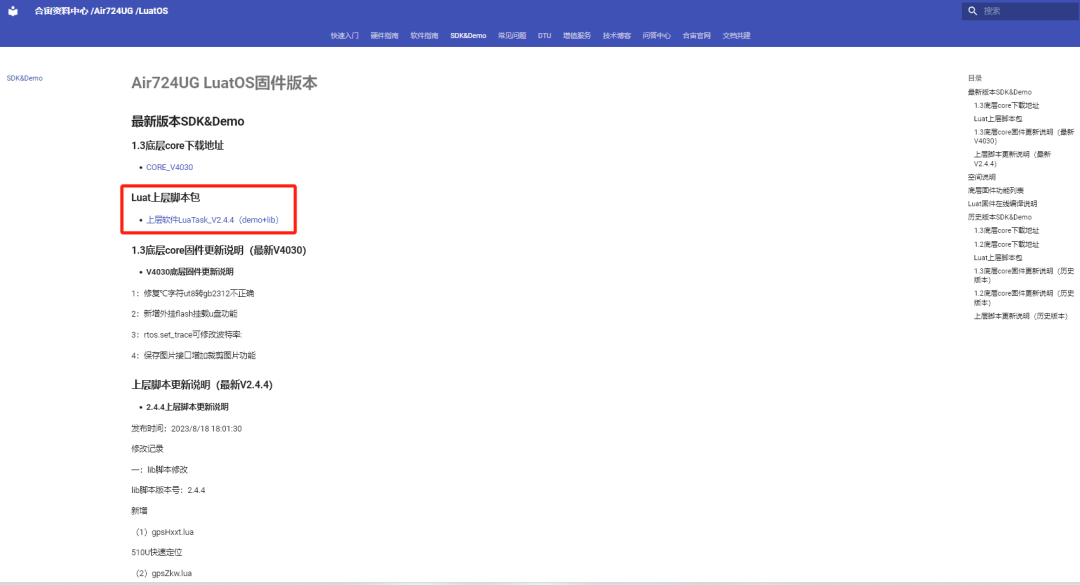Jump to 历史版本SDK&Demo in contents
This screenshot has height=585, width=1080.
click(999, 217)
